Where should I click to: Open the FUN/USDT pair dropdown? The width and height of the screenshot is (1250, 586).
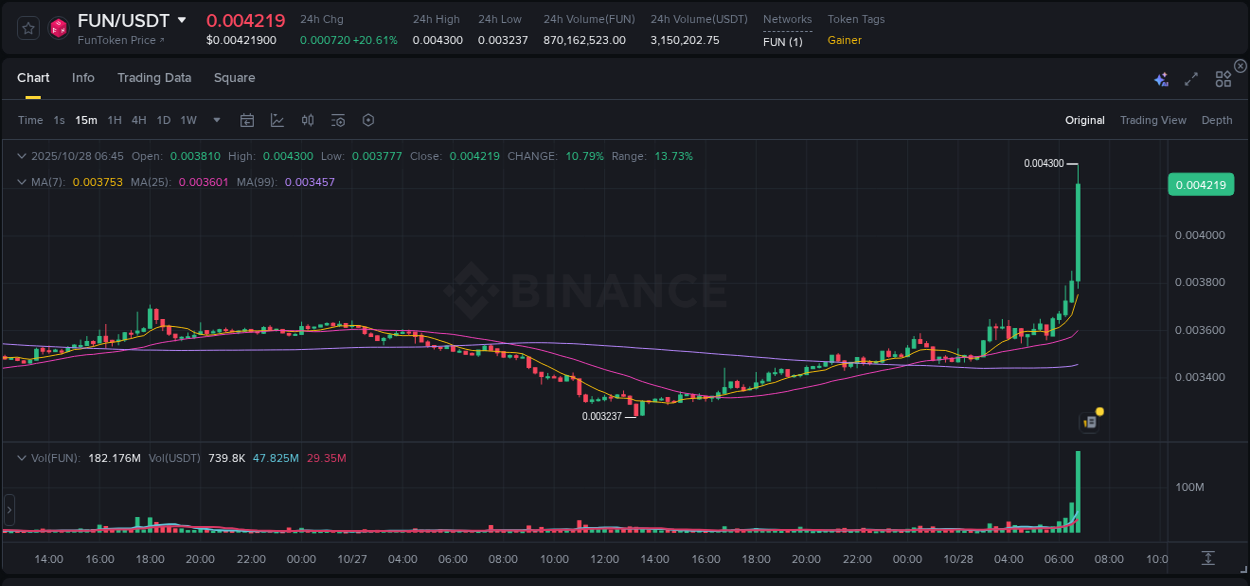point(182,19)
